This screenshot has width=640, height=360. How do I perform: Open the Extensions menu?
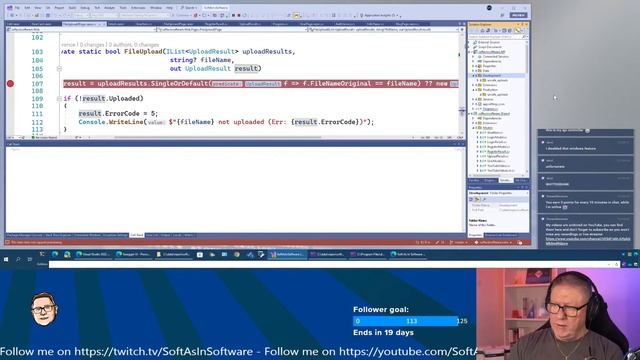138,8
